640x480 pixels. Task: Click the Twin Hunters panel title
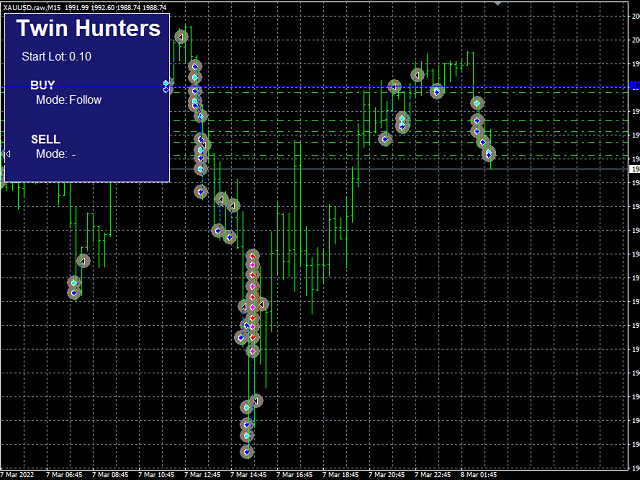89,28
